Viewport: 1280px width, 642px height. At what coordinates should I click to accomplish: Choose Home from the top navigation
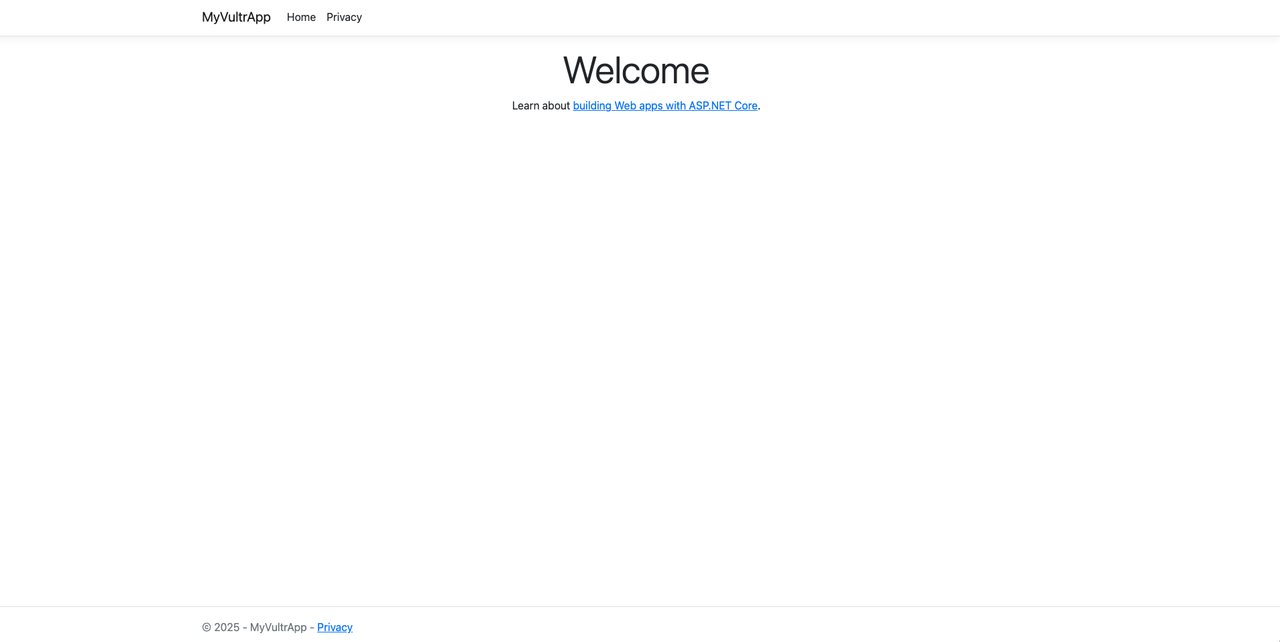tap(301, 17)
